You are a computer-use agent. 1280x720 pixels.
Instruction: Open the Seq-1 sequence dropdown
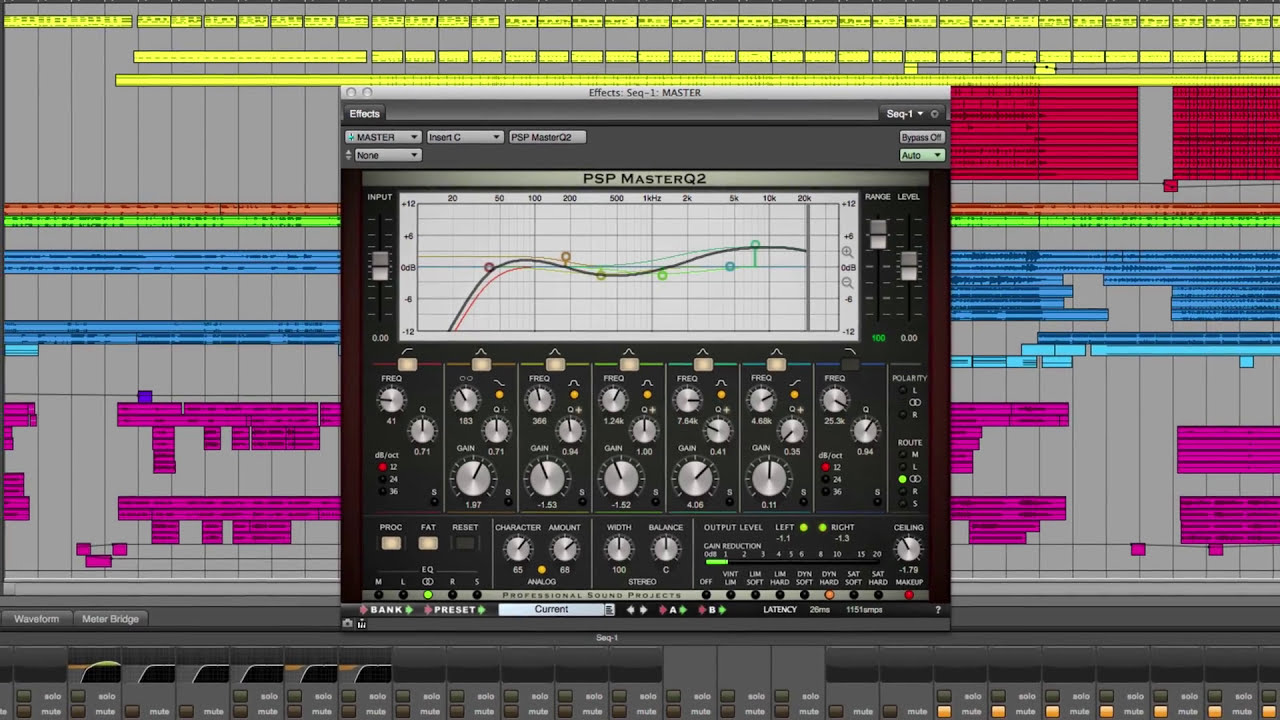pyautogui.click(x=905, y=114)
